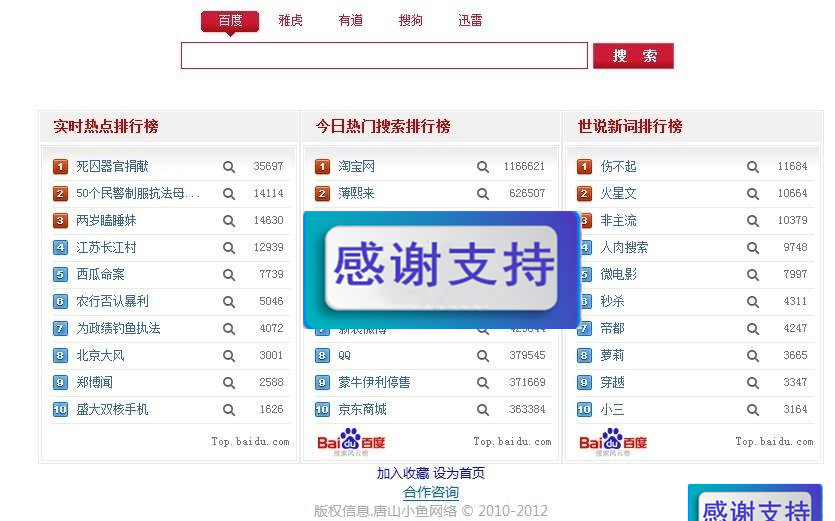Screen dimensions: 835x521
Task: Click the 加入收藏 link
Action: (403, 473)
